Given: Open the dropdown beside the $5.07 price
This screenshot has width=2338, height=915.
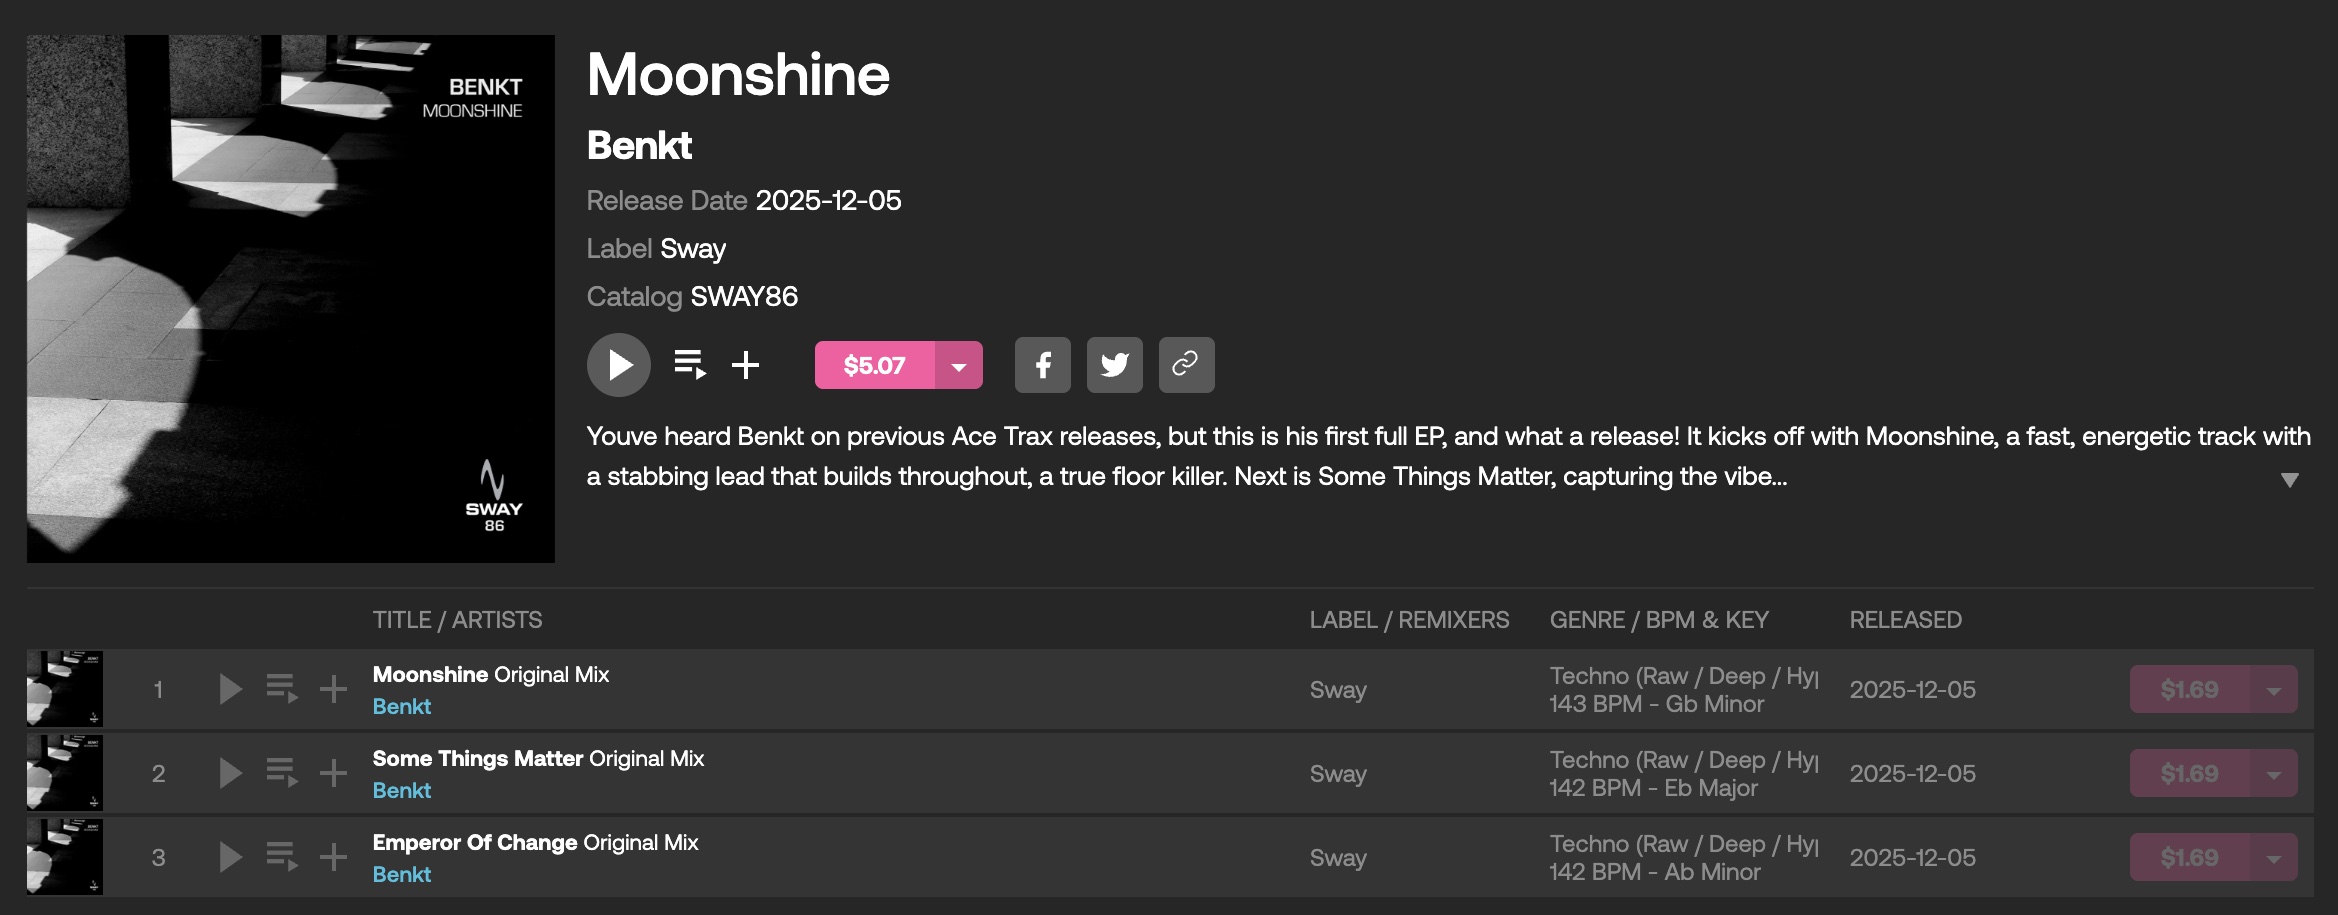Looking at the screenshot, I should pyautogui.click(x=959, y=366).
